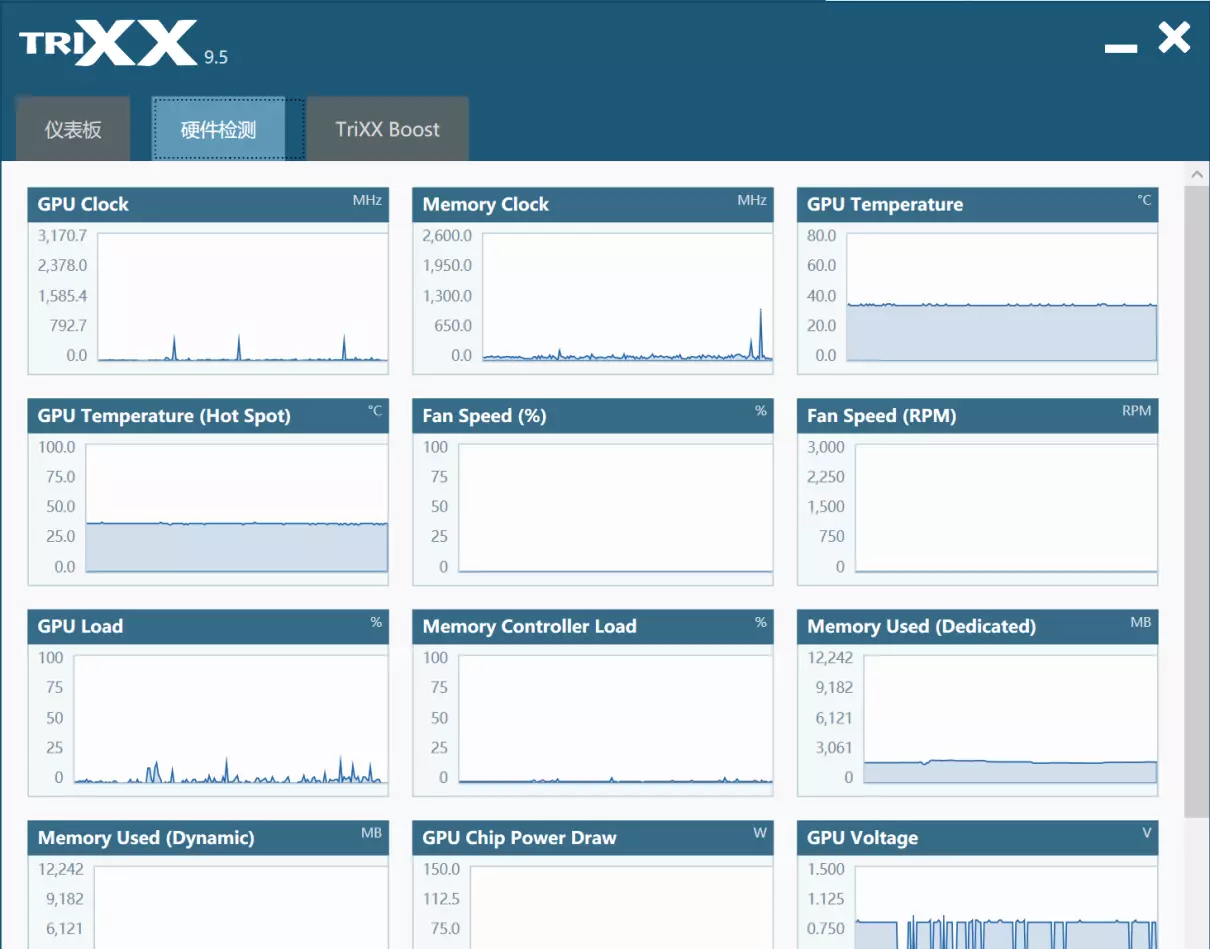Click the GPU Chip Power Draw graph
Screen dimensions: 1210x949
click(621, 907)
